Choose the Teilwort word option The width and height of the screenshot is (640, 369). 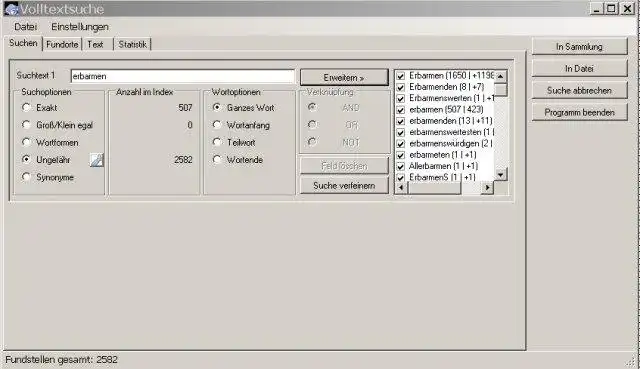tap(217, 142)
